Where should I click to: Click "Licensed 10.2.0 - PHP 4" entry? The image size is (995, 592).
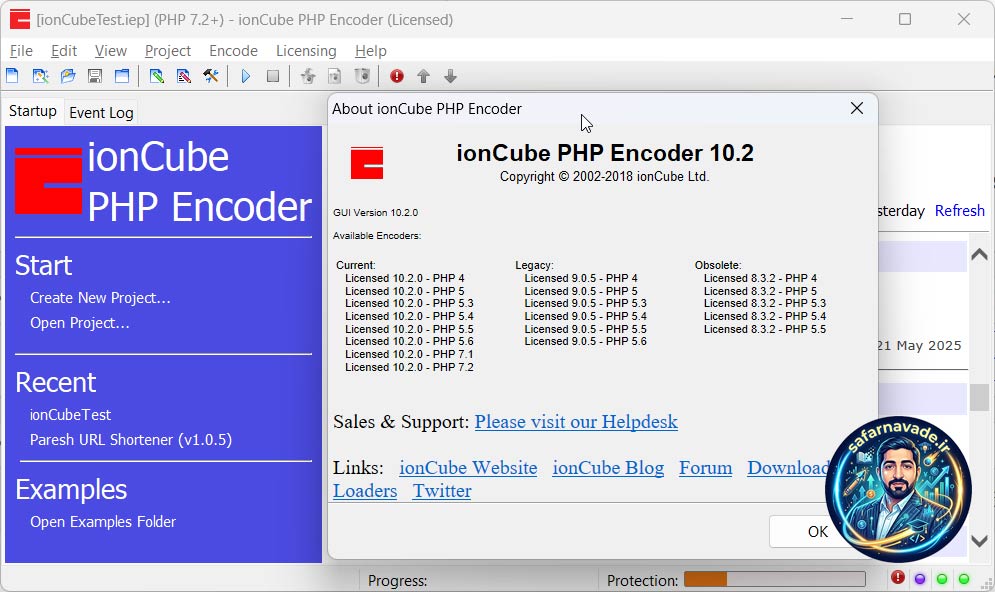pos(405,278)
